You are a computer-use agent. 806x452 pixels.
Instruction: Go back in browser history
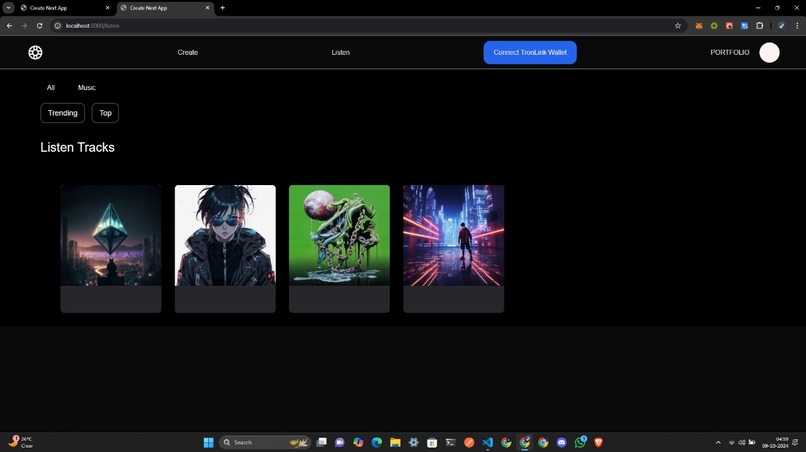point(9,26)
